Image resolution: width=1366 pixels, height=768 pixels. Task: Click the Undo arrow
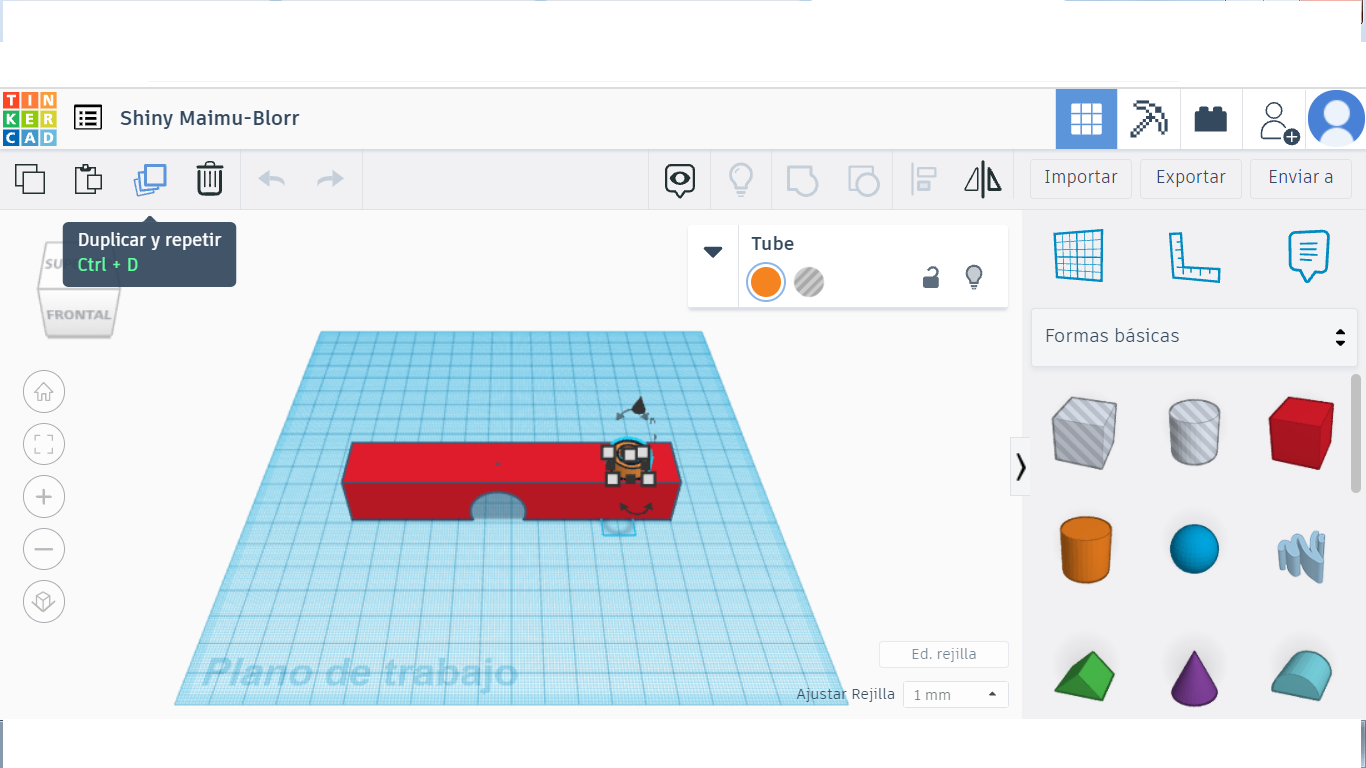tap(271, 179)
